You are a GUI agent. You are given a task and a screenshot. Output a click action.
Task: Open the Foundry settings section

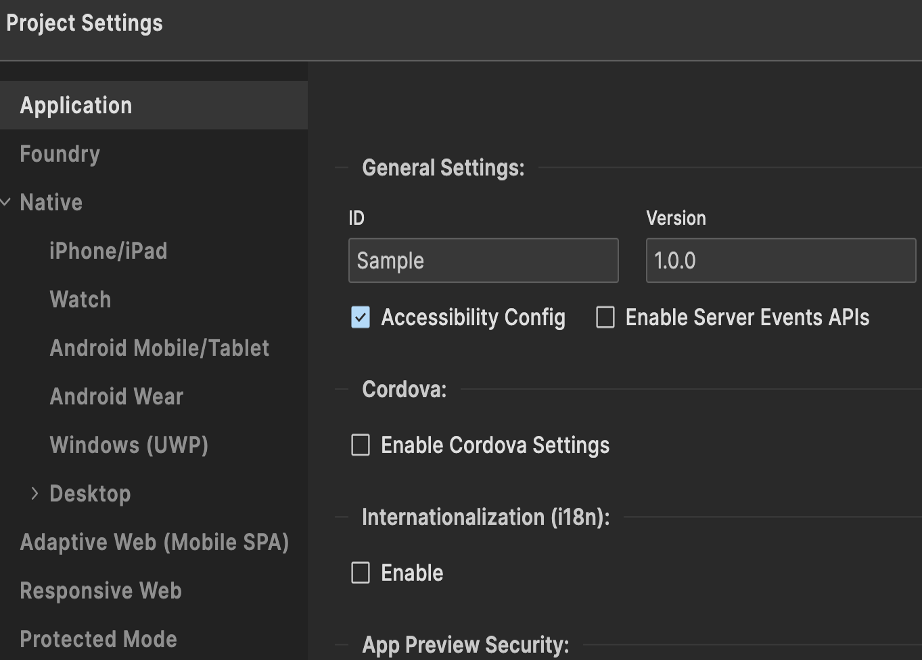click(x=60, y=154)
